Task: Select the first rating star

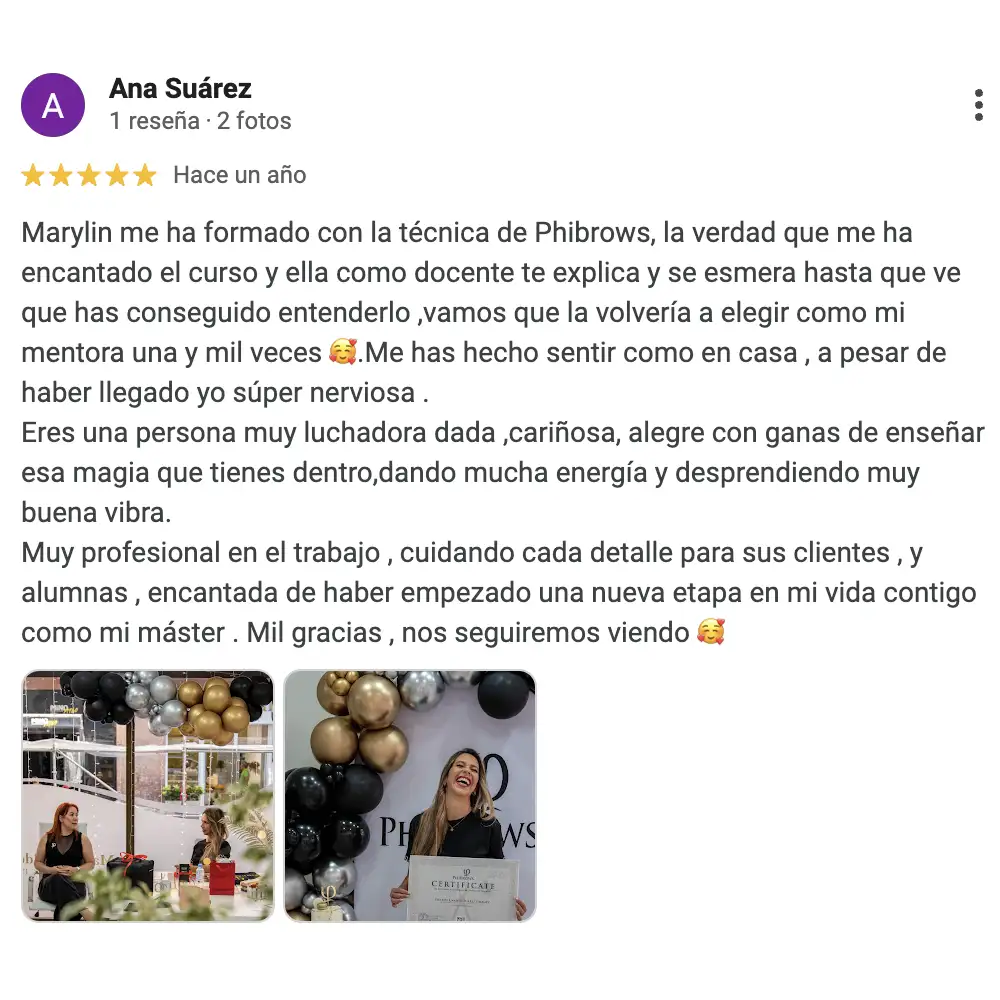Action: tap(33, 175)
